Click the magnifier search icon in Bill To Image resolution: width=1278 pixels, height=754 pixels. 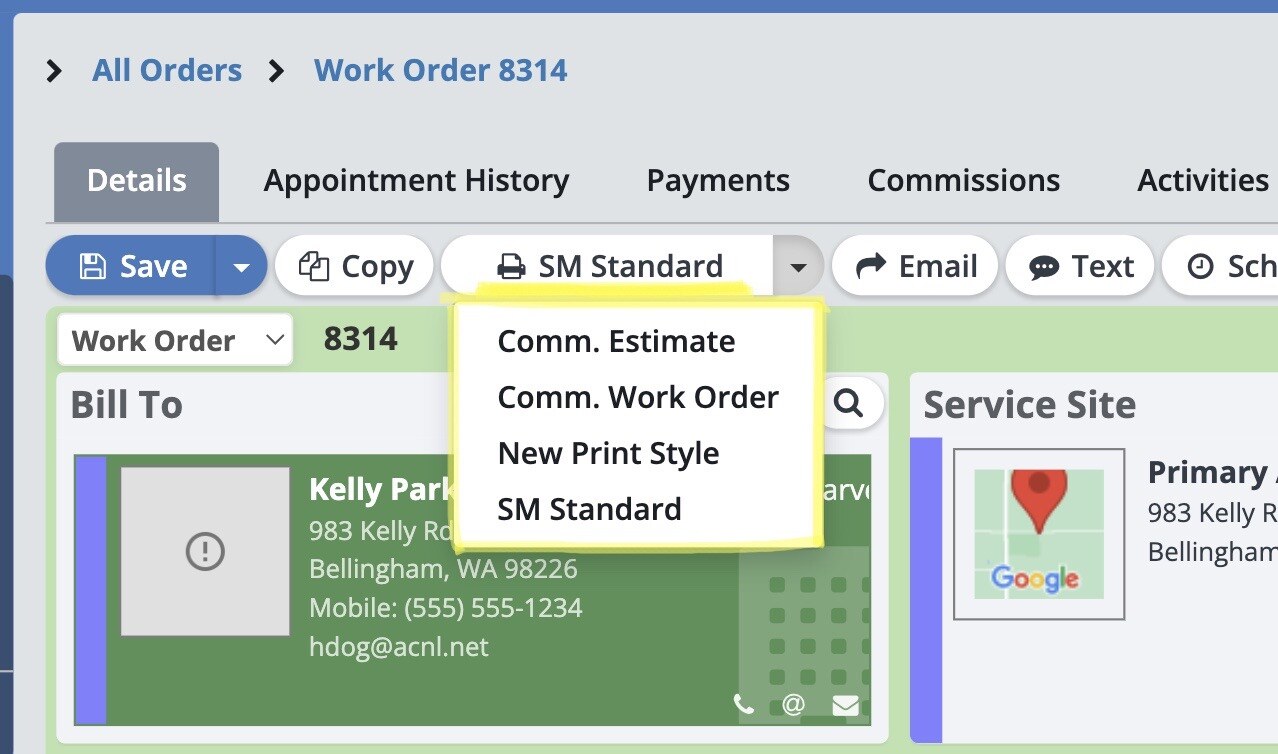click(849, 403)
